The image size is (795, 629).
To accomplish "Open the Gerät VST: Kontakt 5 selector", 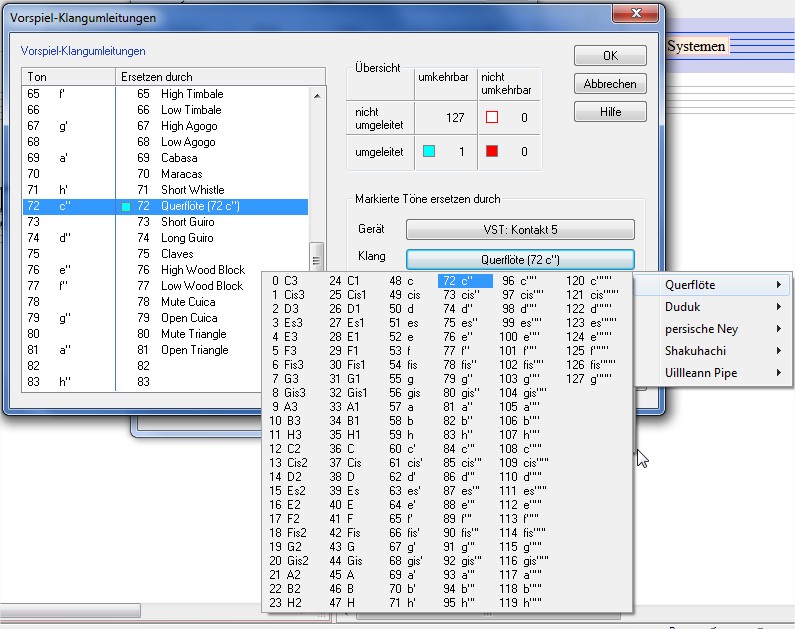I will tap(520, 230).
